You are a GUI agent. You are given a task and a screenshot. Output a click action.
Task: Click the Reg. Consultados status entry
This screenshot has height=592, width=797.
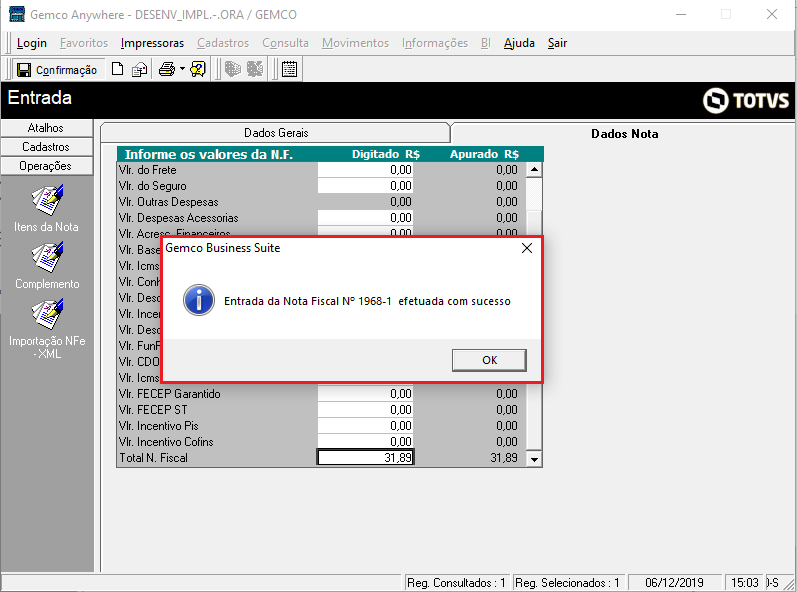(456, 583)
